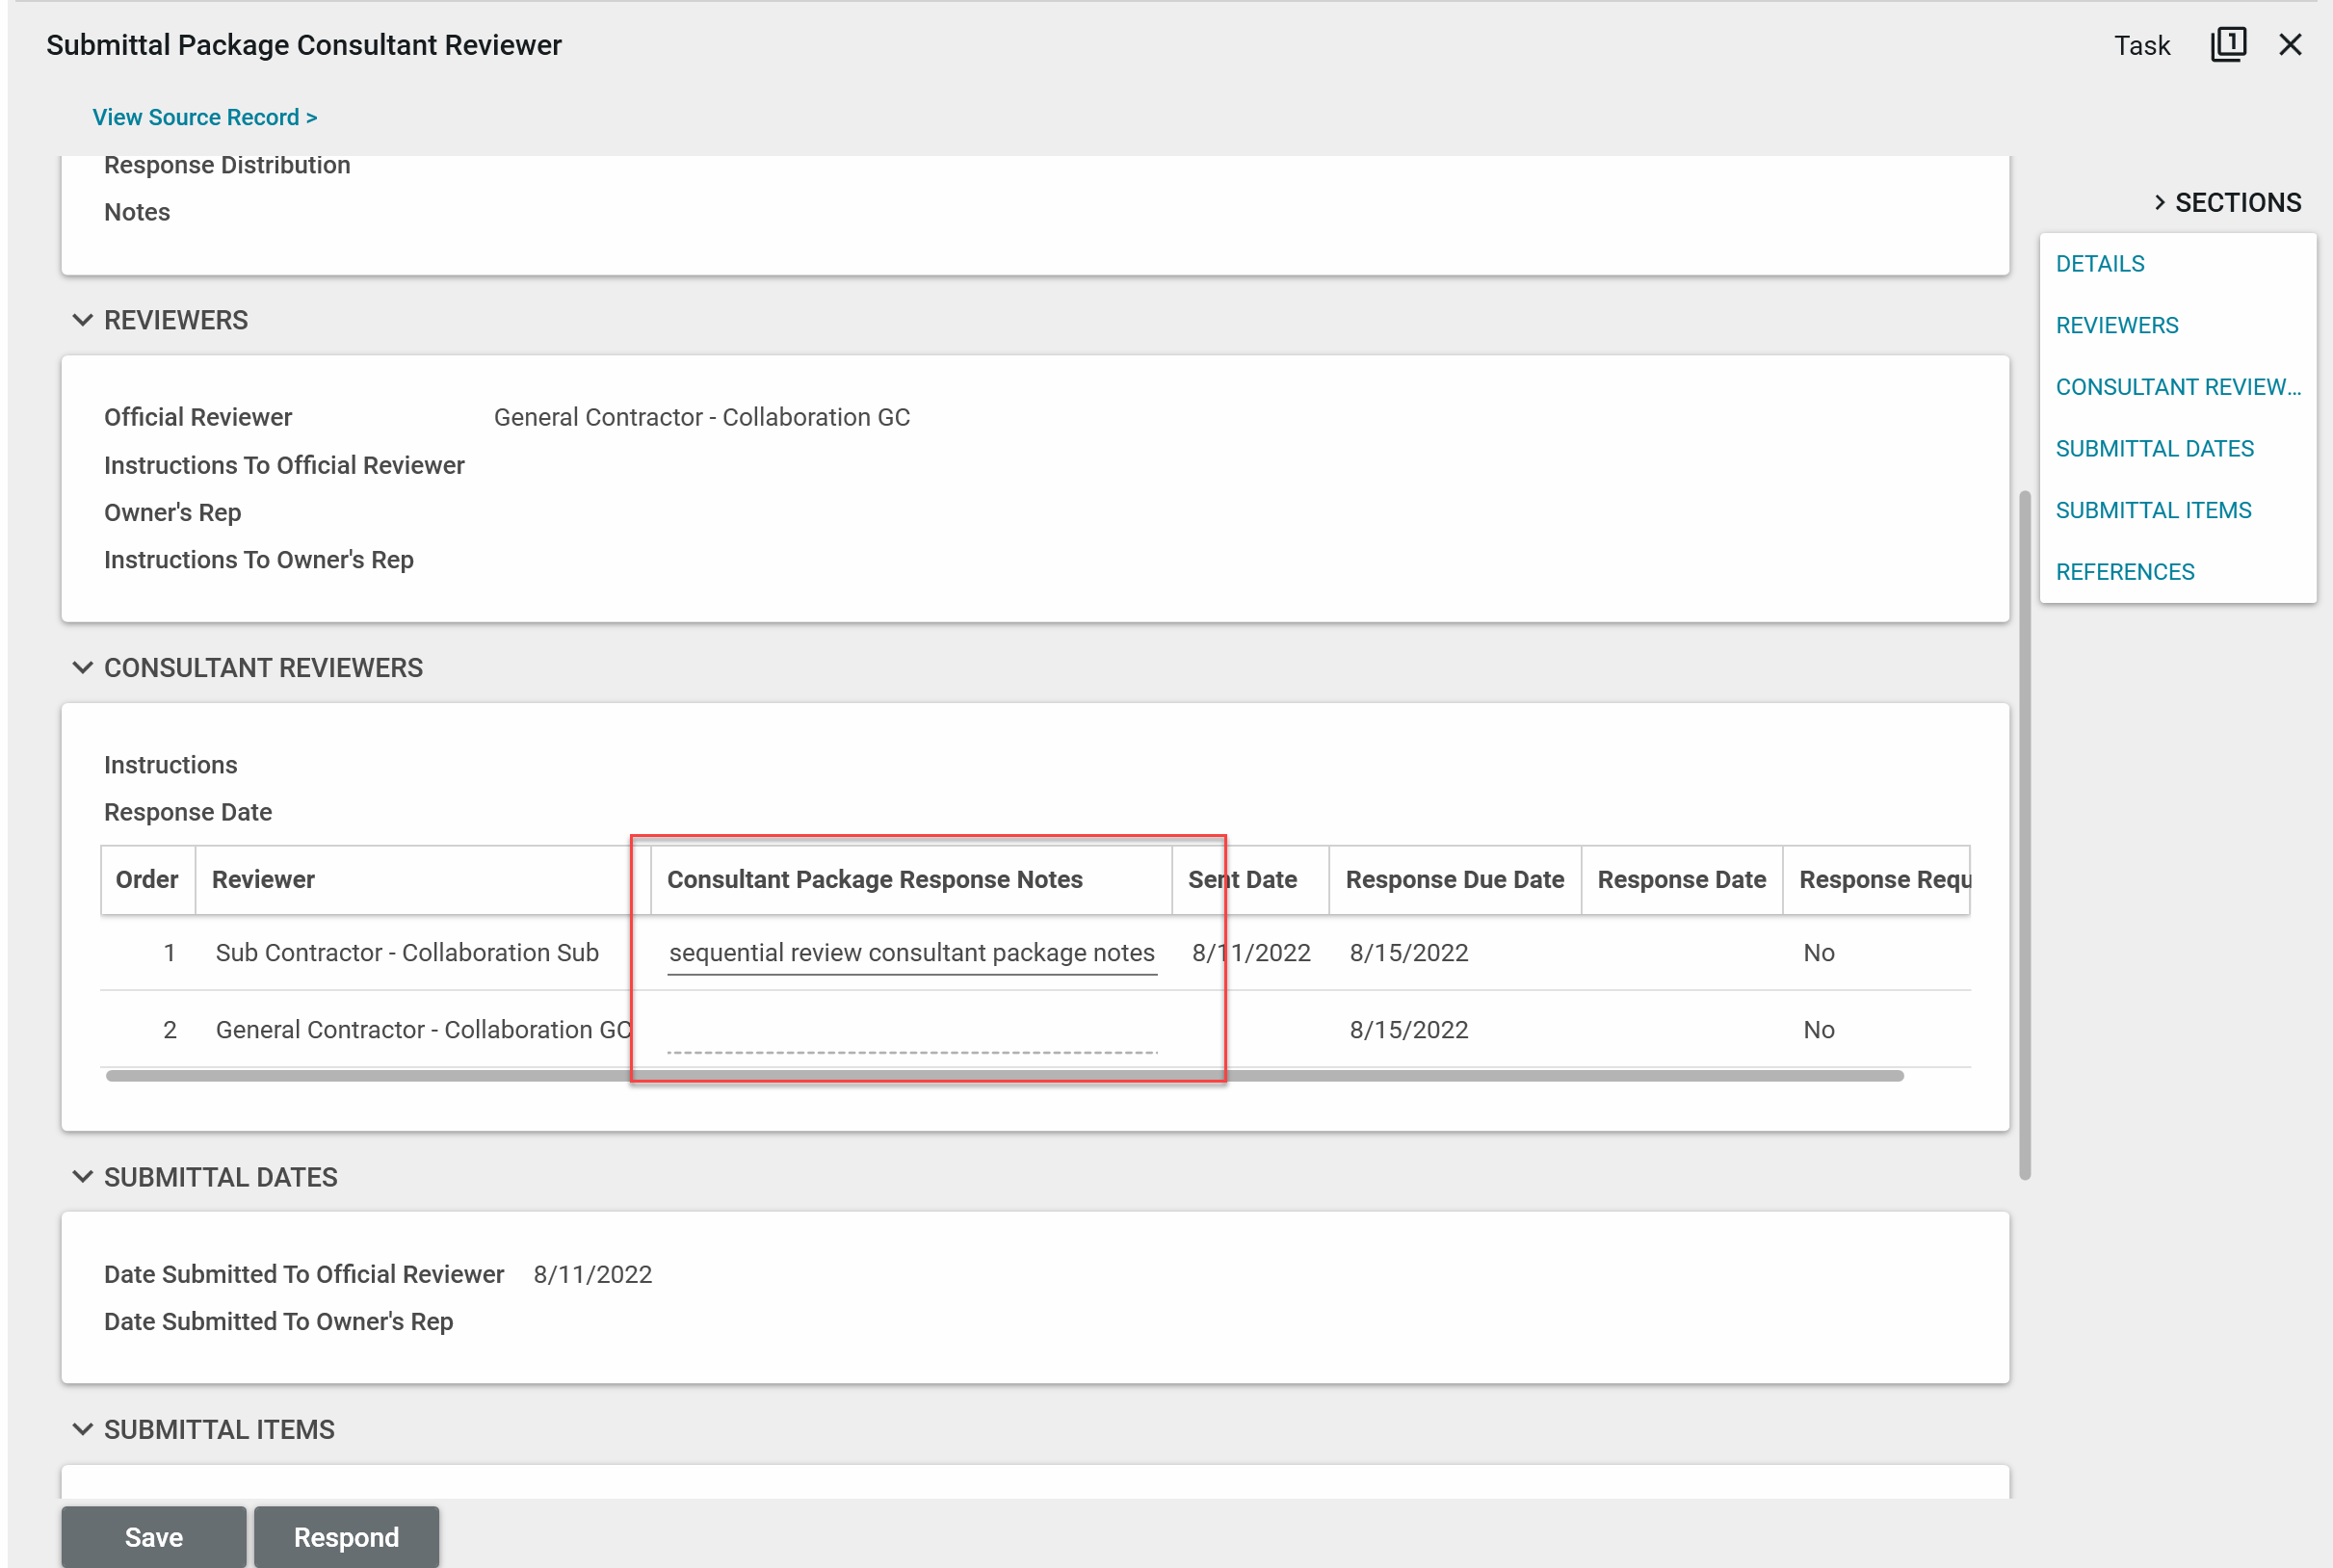Navigate to CONSULTANT REVIEW section link
This screenshot has width=2333, height=1568.
[2176, 387]
